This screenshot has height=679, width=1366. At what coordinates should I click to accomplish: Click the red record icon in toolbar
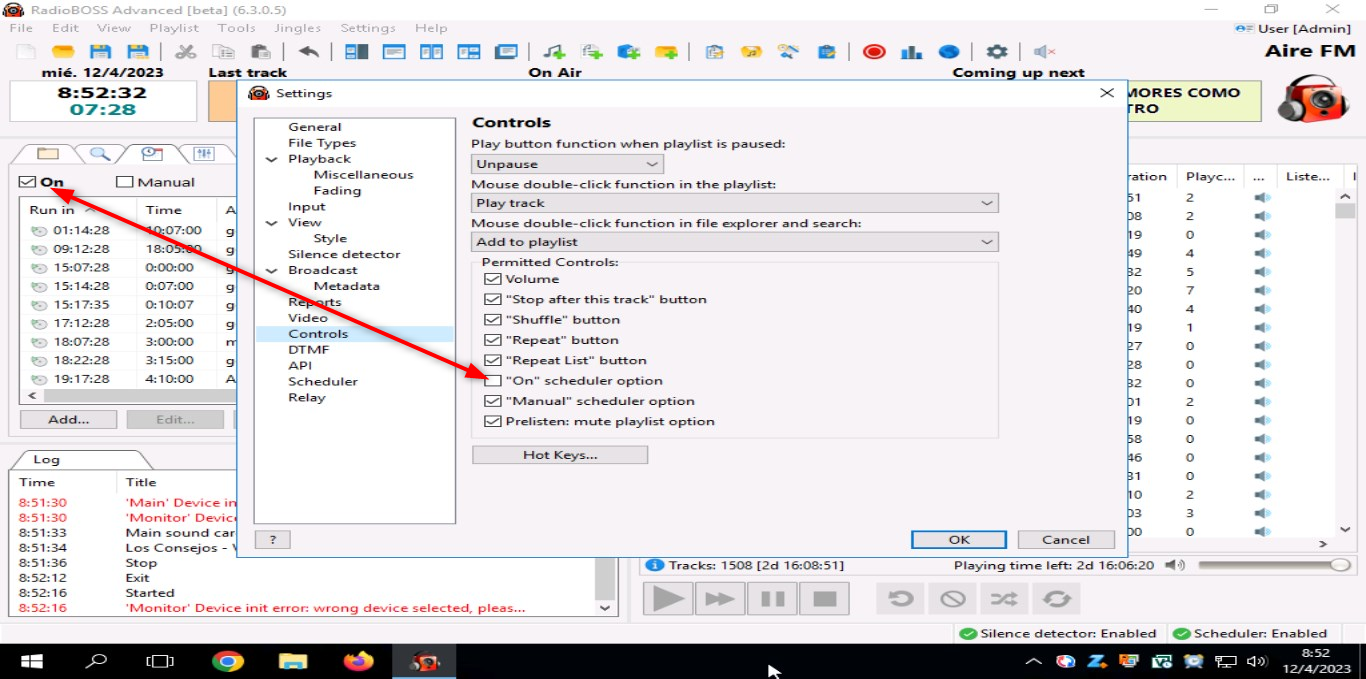(x=874, y=52)
